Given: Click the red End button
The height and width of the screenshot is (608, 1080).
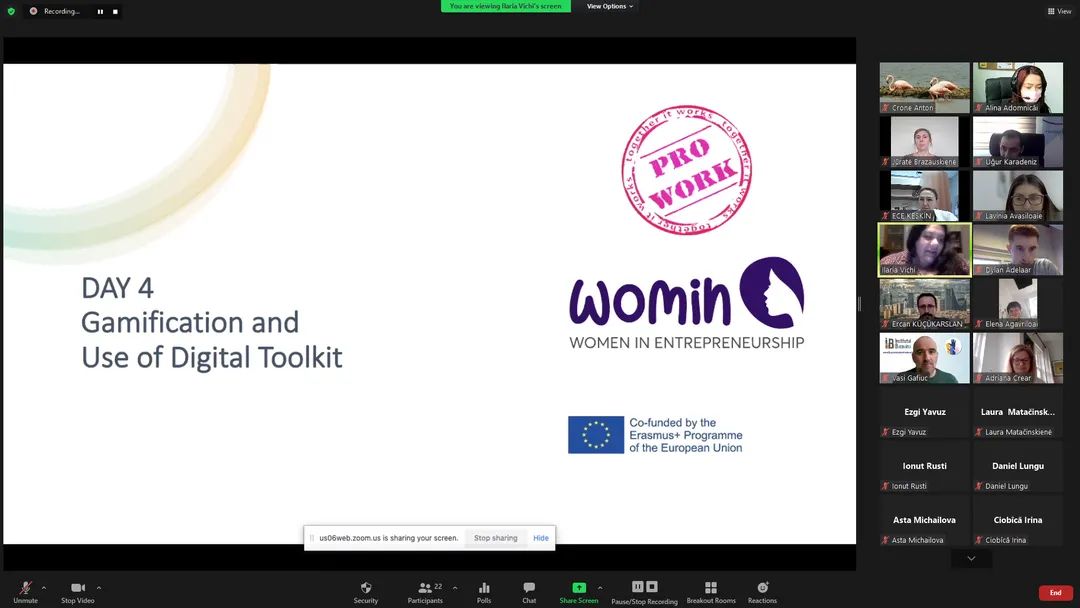Looking at the screenshot, I should 1055,593.
